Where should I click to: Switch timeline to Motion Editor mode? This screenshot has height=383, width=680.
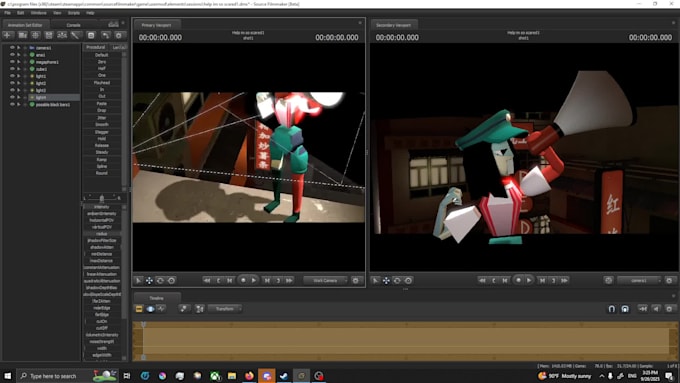(150, 309)
